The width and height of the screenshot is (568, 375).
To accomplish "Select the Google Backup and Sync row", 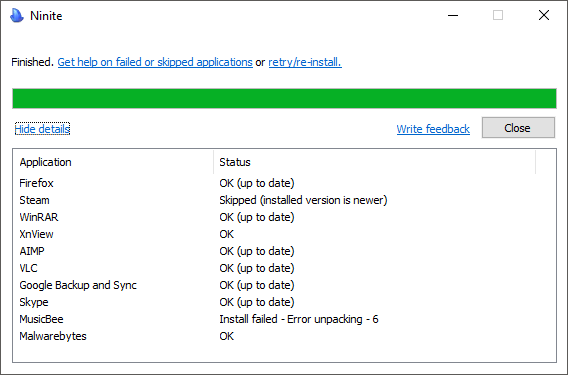I will pyautogui.click(x=284, y=285).
